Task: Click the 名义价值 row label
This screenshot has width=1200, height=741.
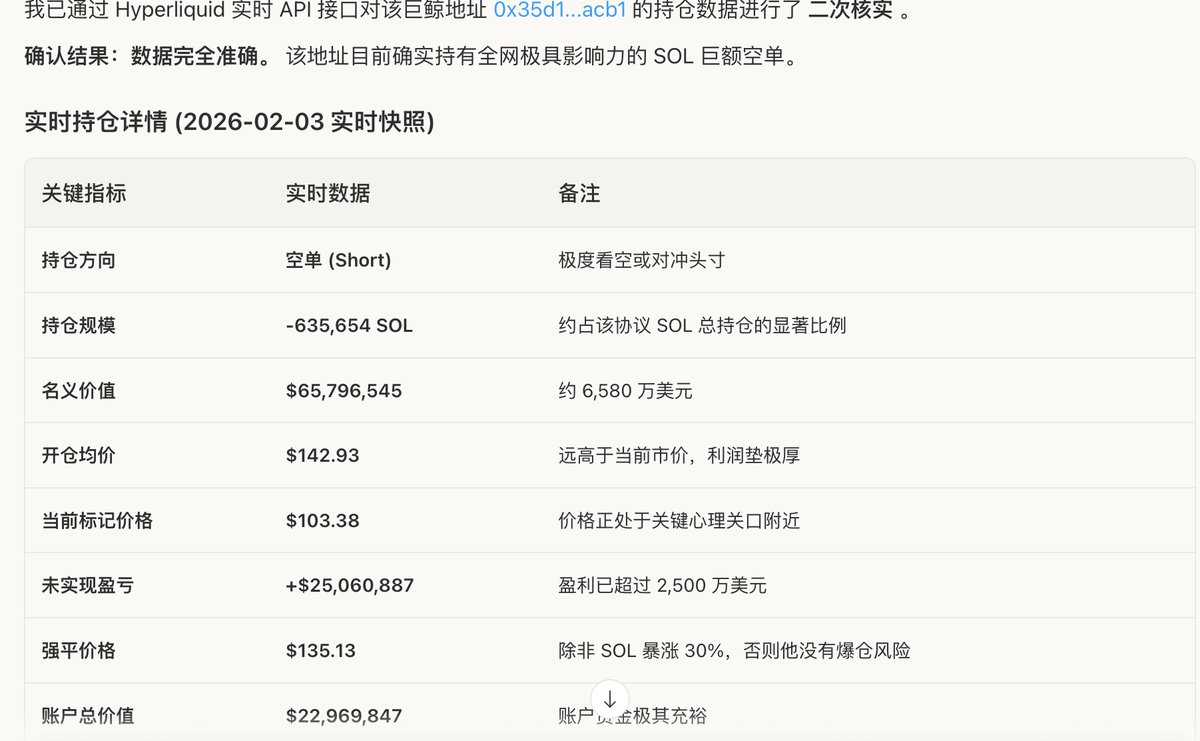Action: 79,390
